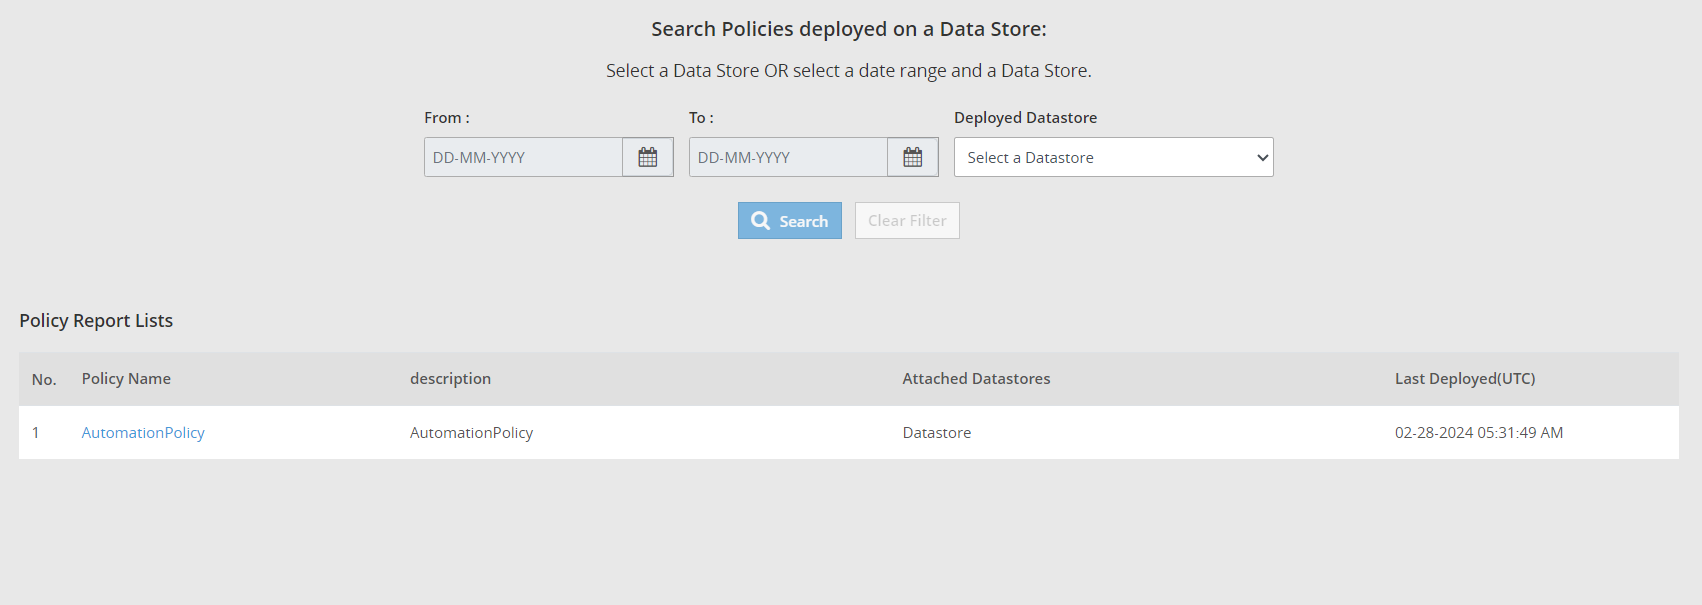1702x605 pixels.
Task: Click into the From date input field
Action: 523,157
